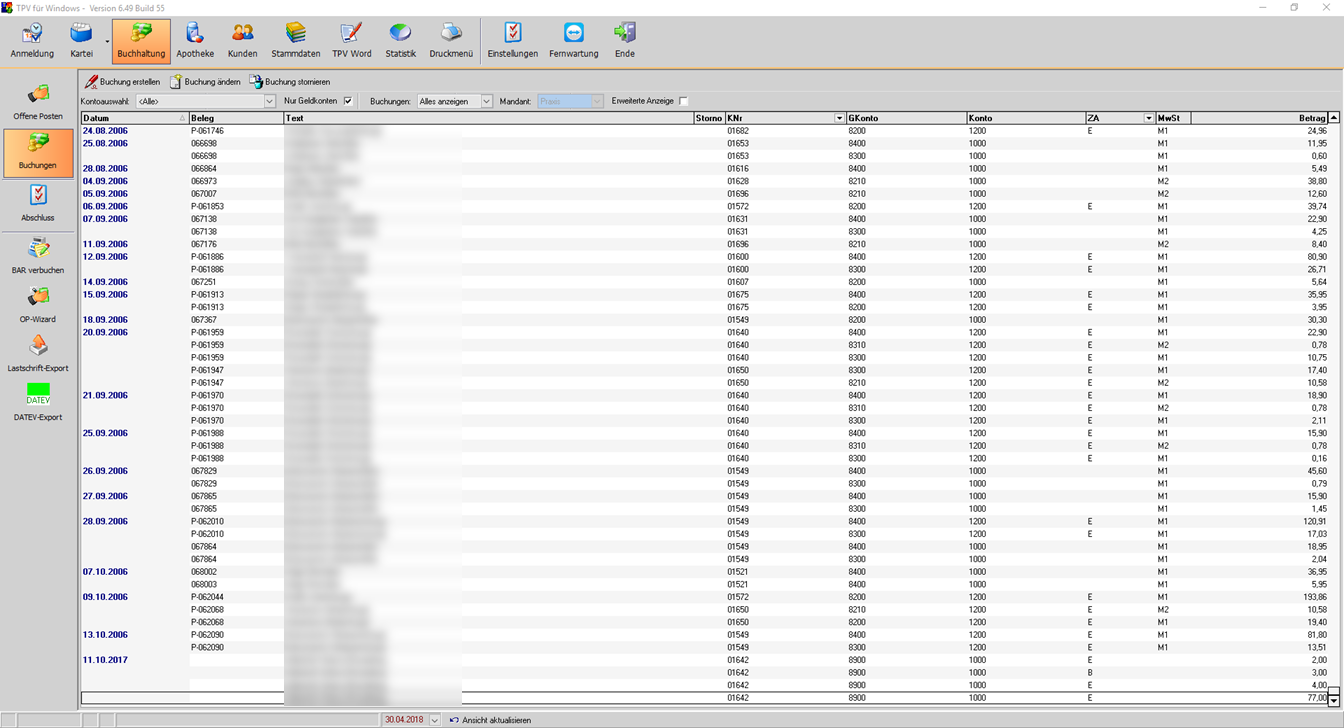Click Buchung erstellen button
Screen dimensions: 1344x728
click(x=122, y=82)
